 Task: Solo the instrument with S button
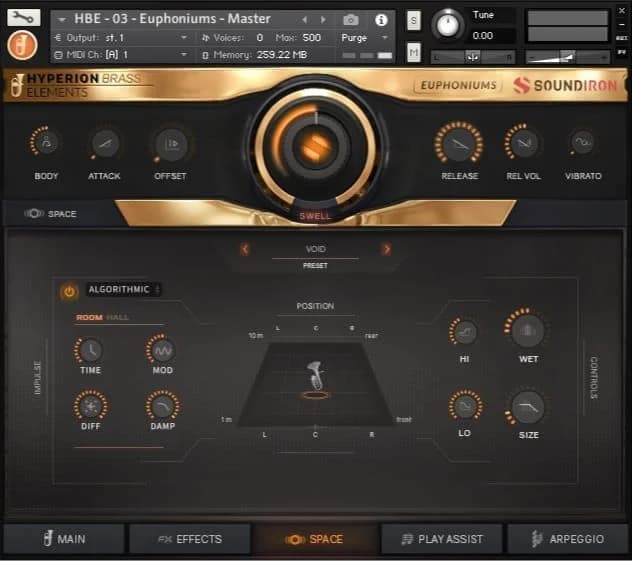414,20
